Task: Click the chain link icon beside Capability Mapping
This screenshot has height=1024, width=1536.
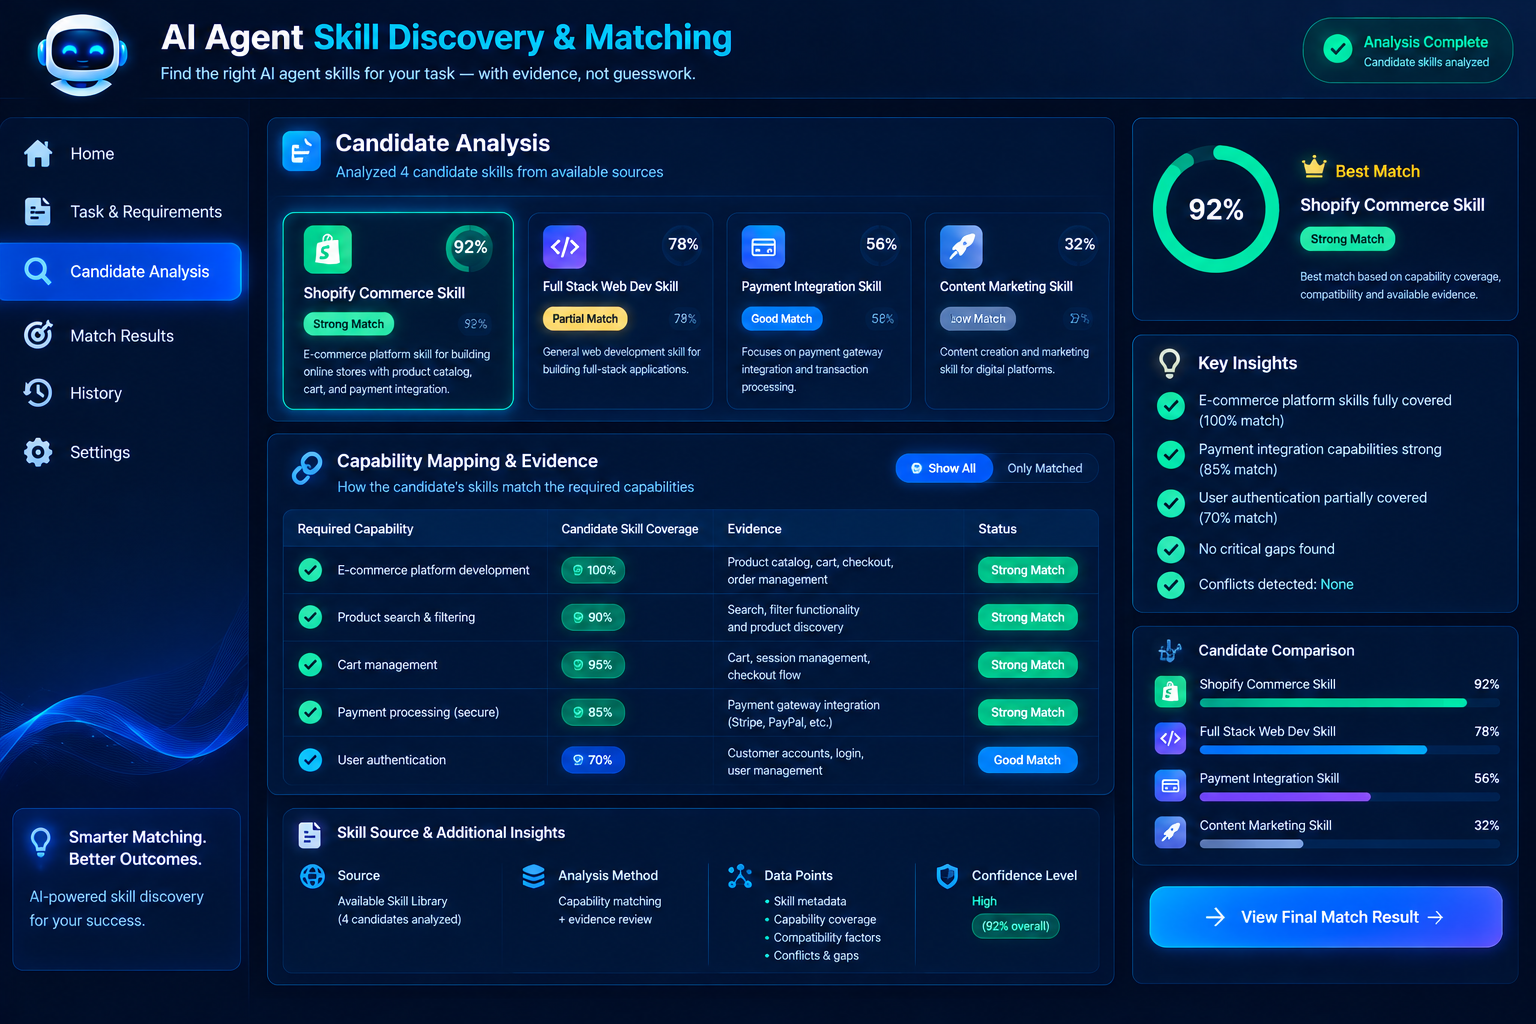Action: (x=307, y=468)
